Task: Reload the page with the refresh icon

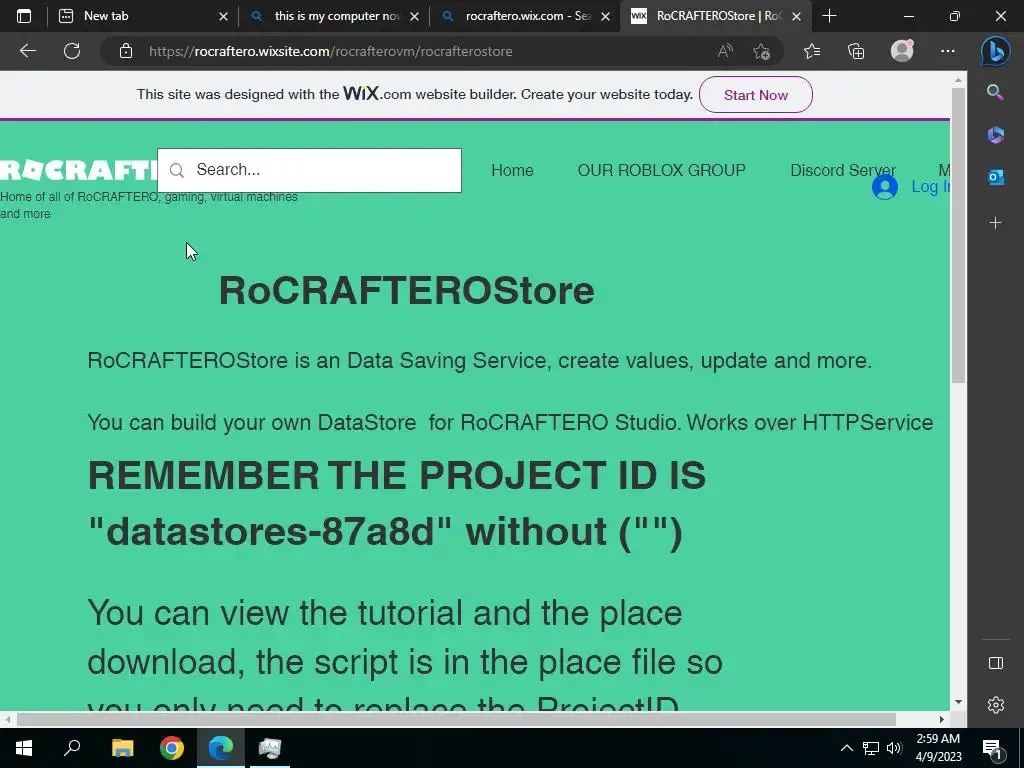Action: click(72, 51)
